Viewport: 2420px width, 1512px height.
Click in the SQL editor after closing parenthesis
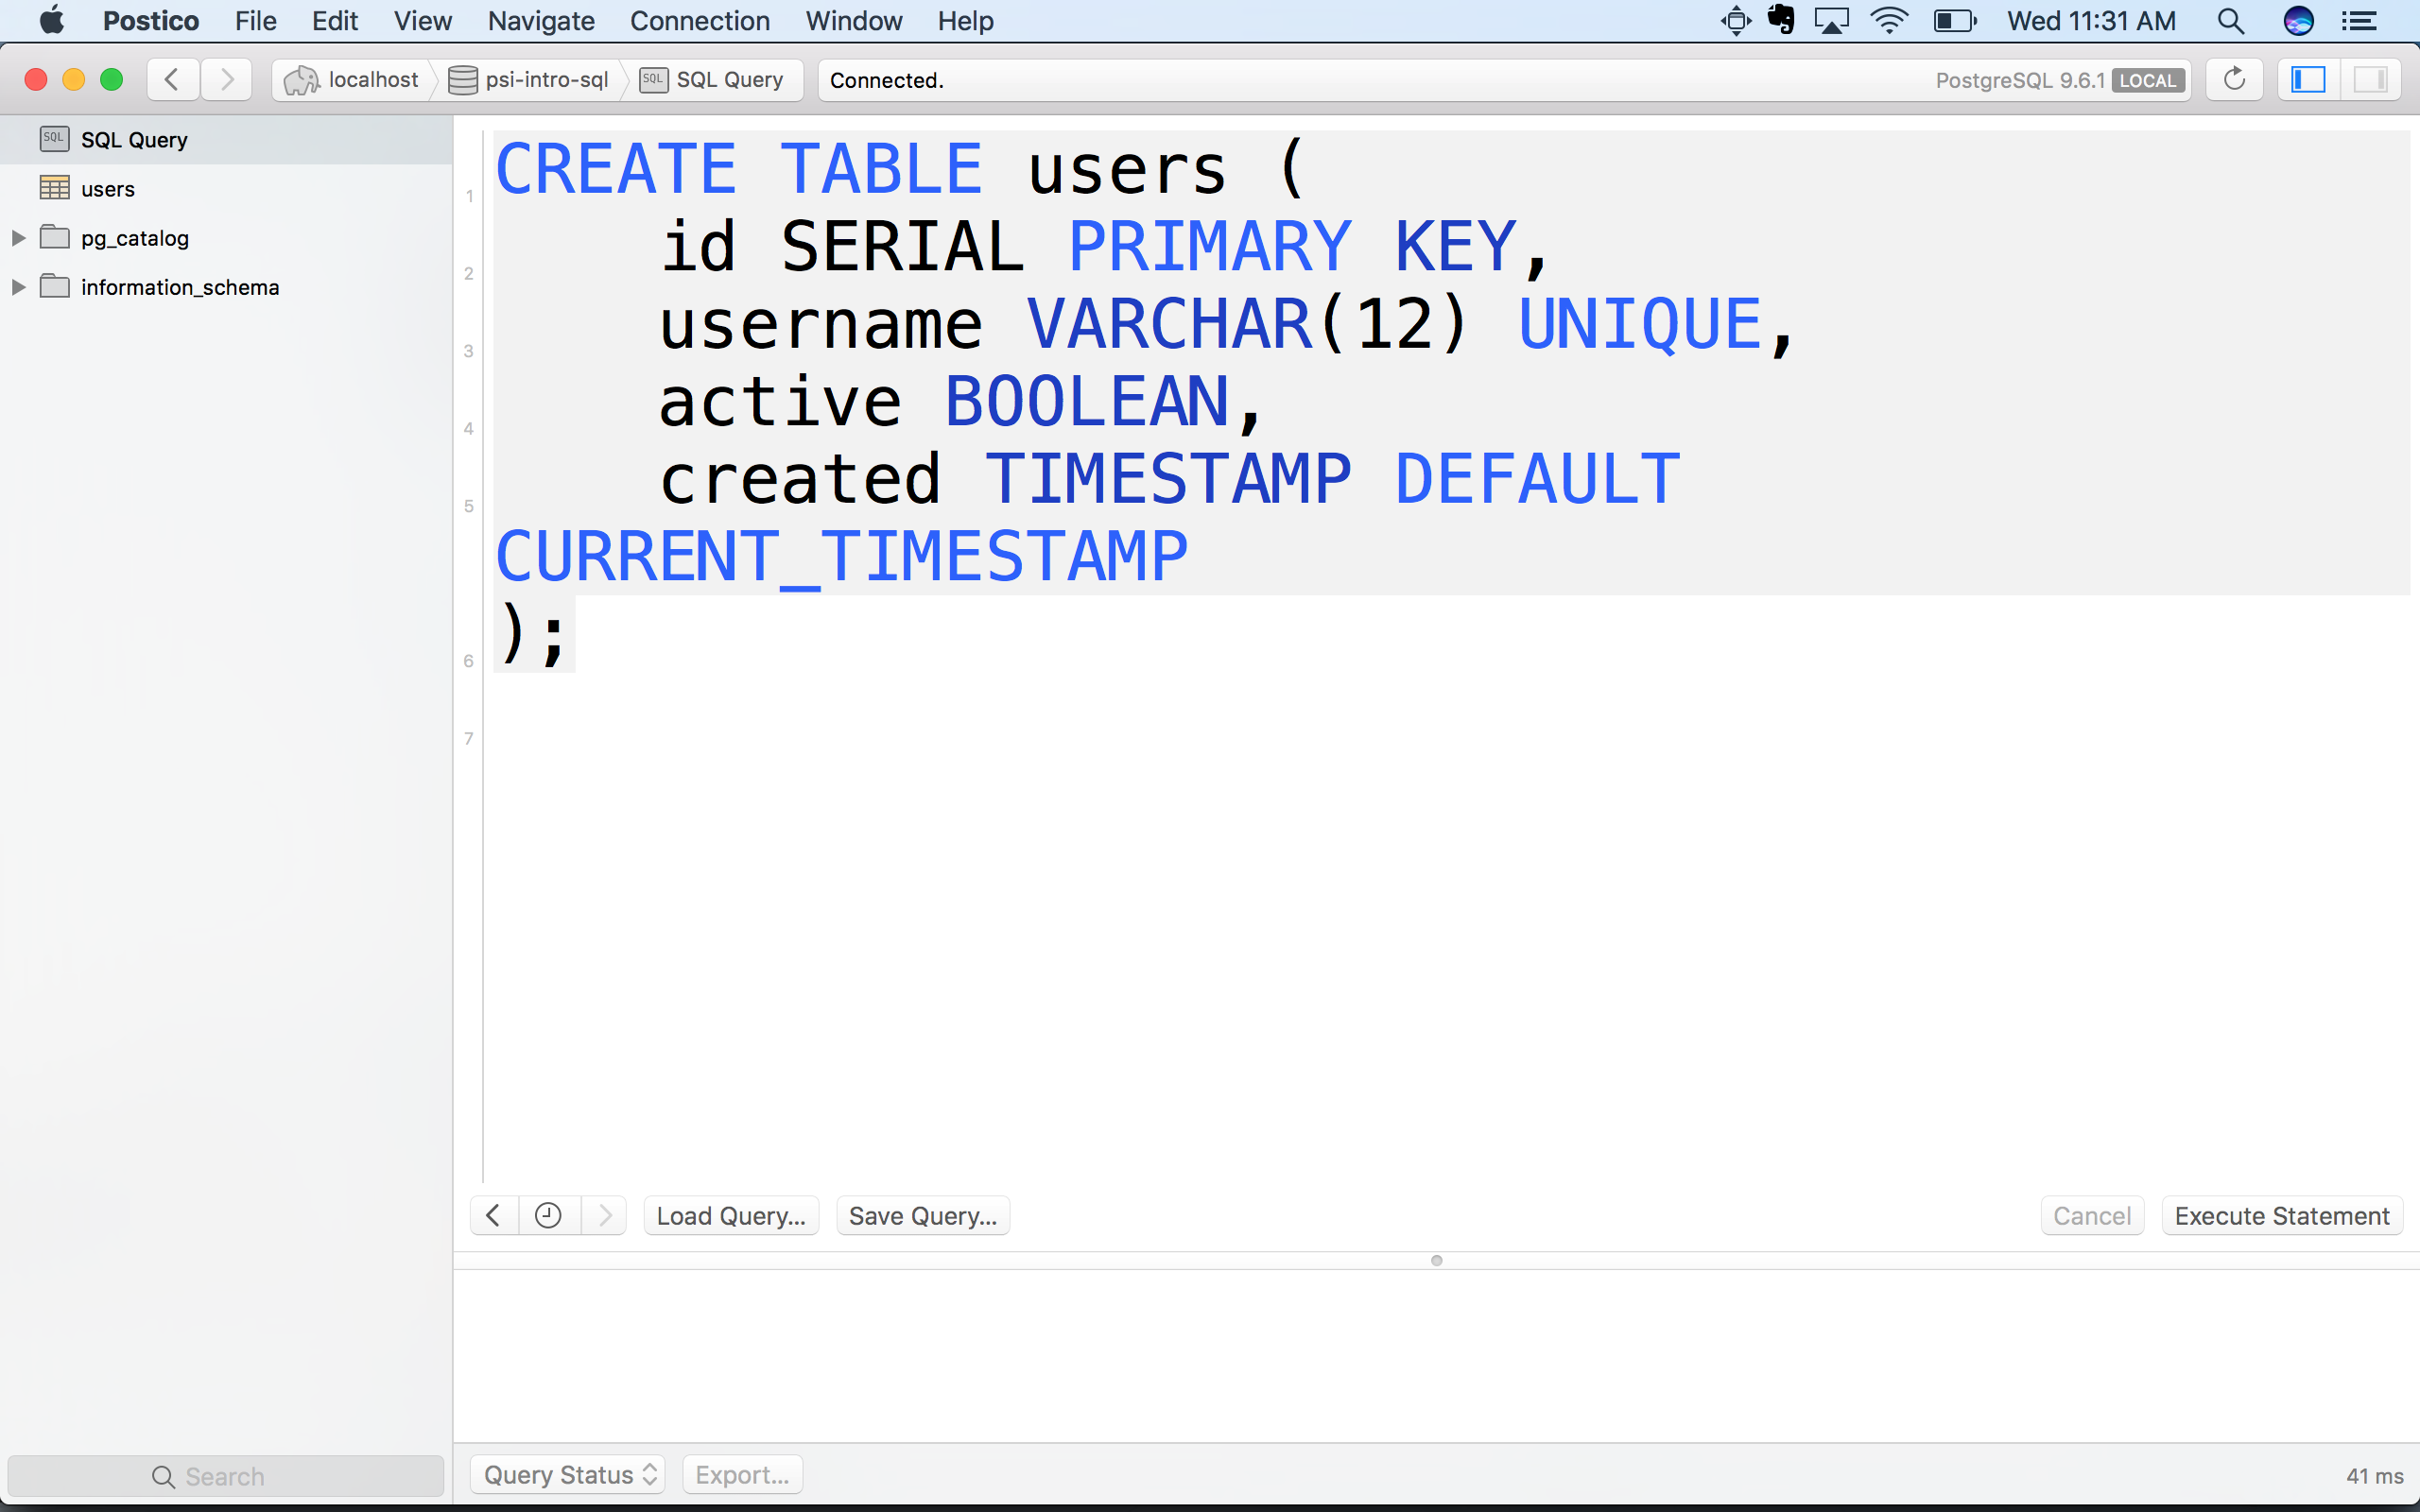(575, 634)
